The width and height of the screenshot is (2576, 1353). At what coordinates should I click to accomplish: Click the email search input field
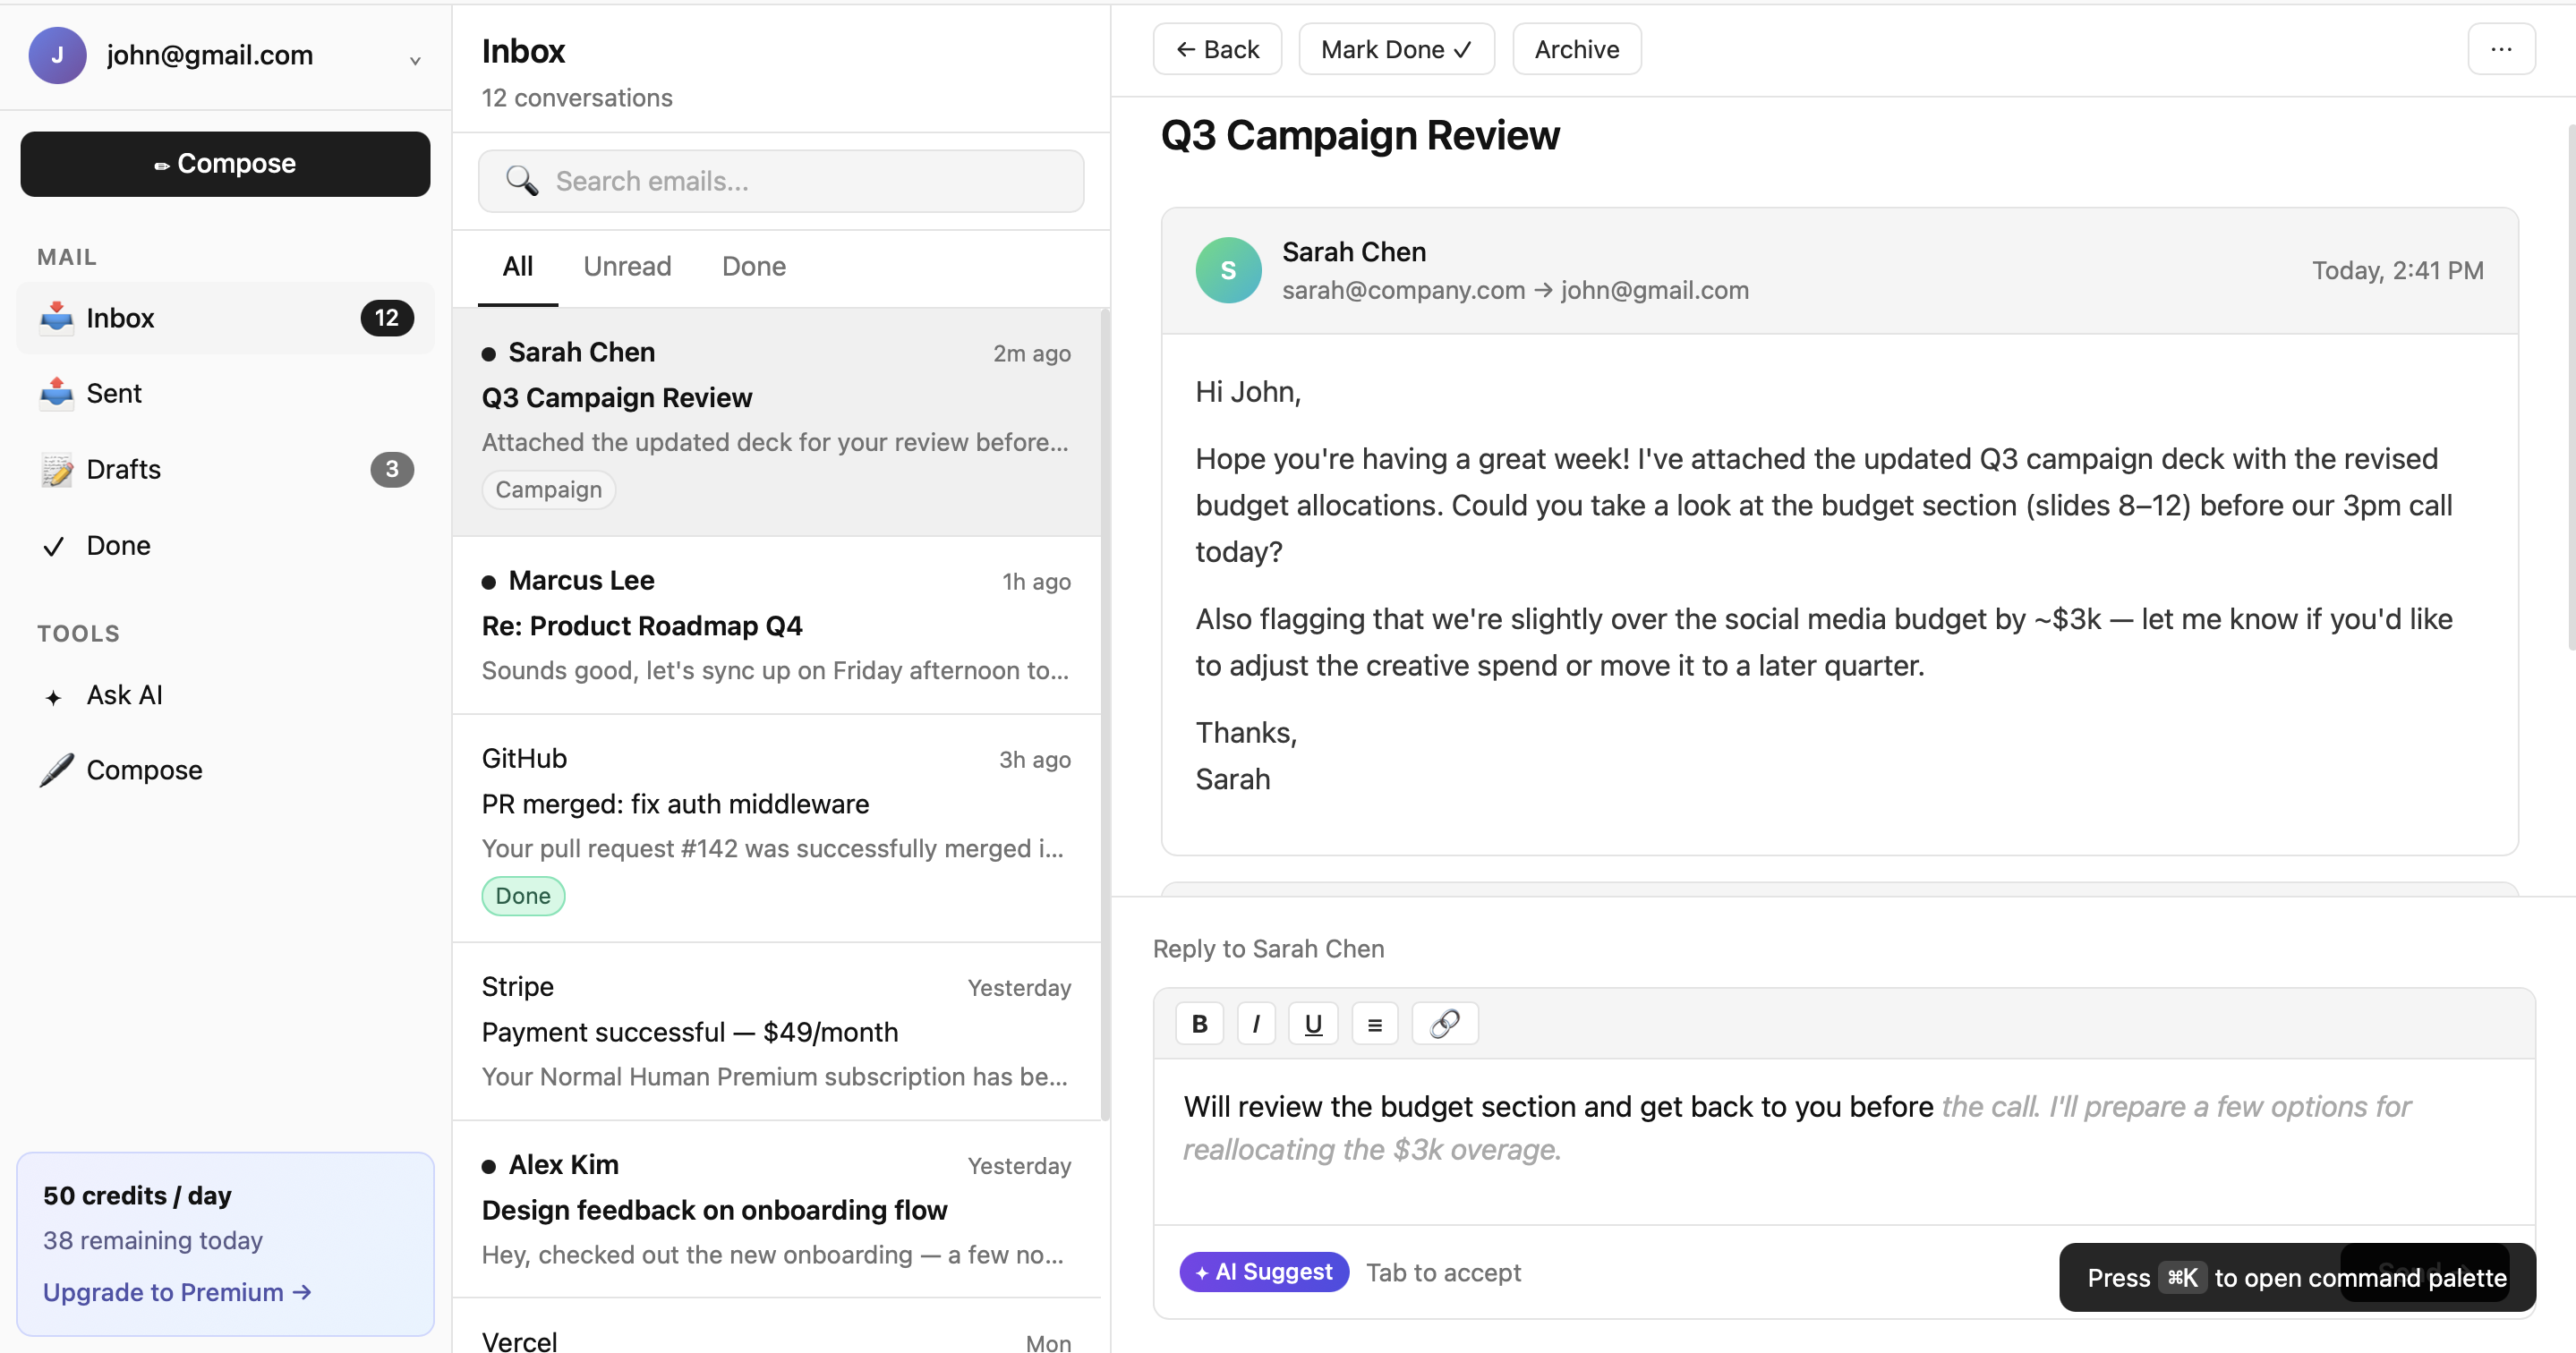[x=800, y=181]
